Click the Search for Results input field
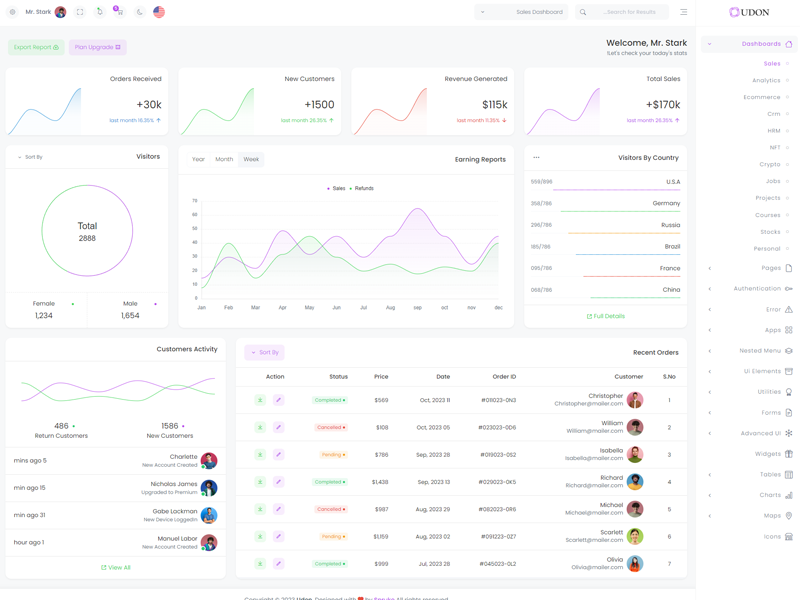Image resolution: width=800 pixels, height=600 pixels. (629, 12)
